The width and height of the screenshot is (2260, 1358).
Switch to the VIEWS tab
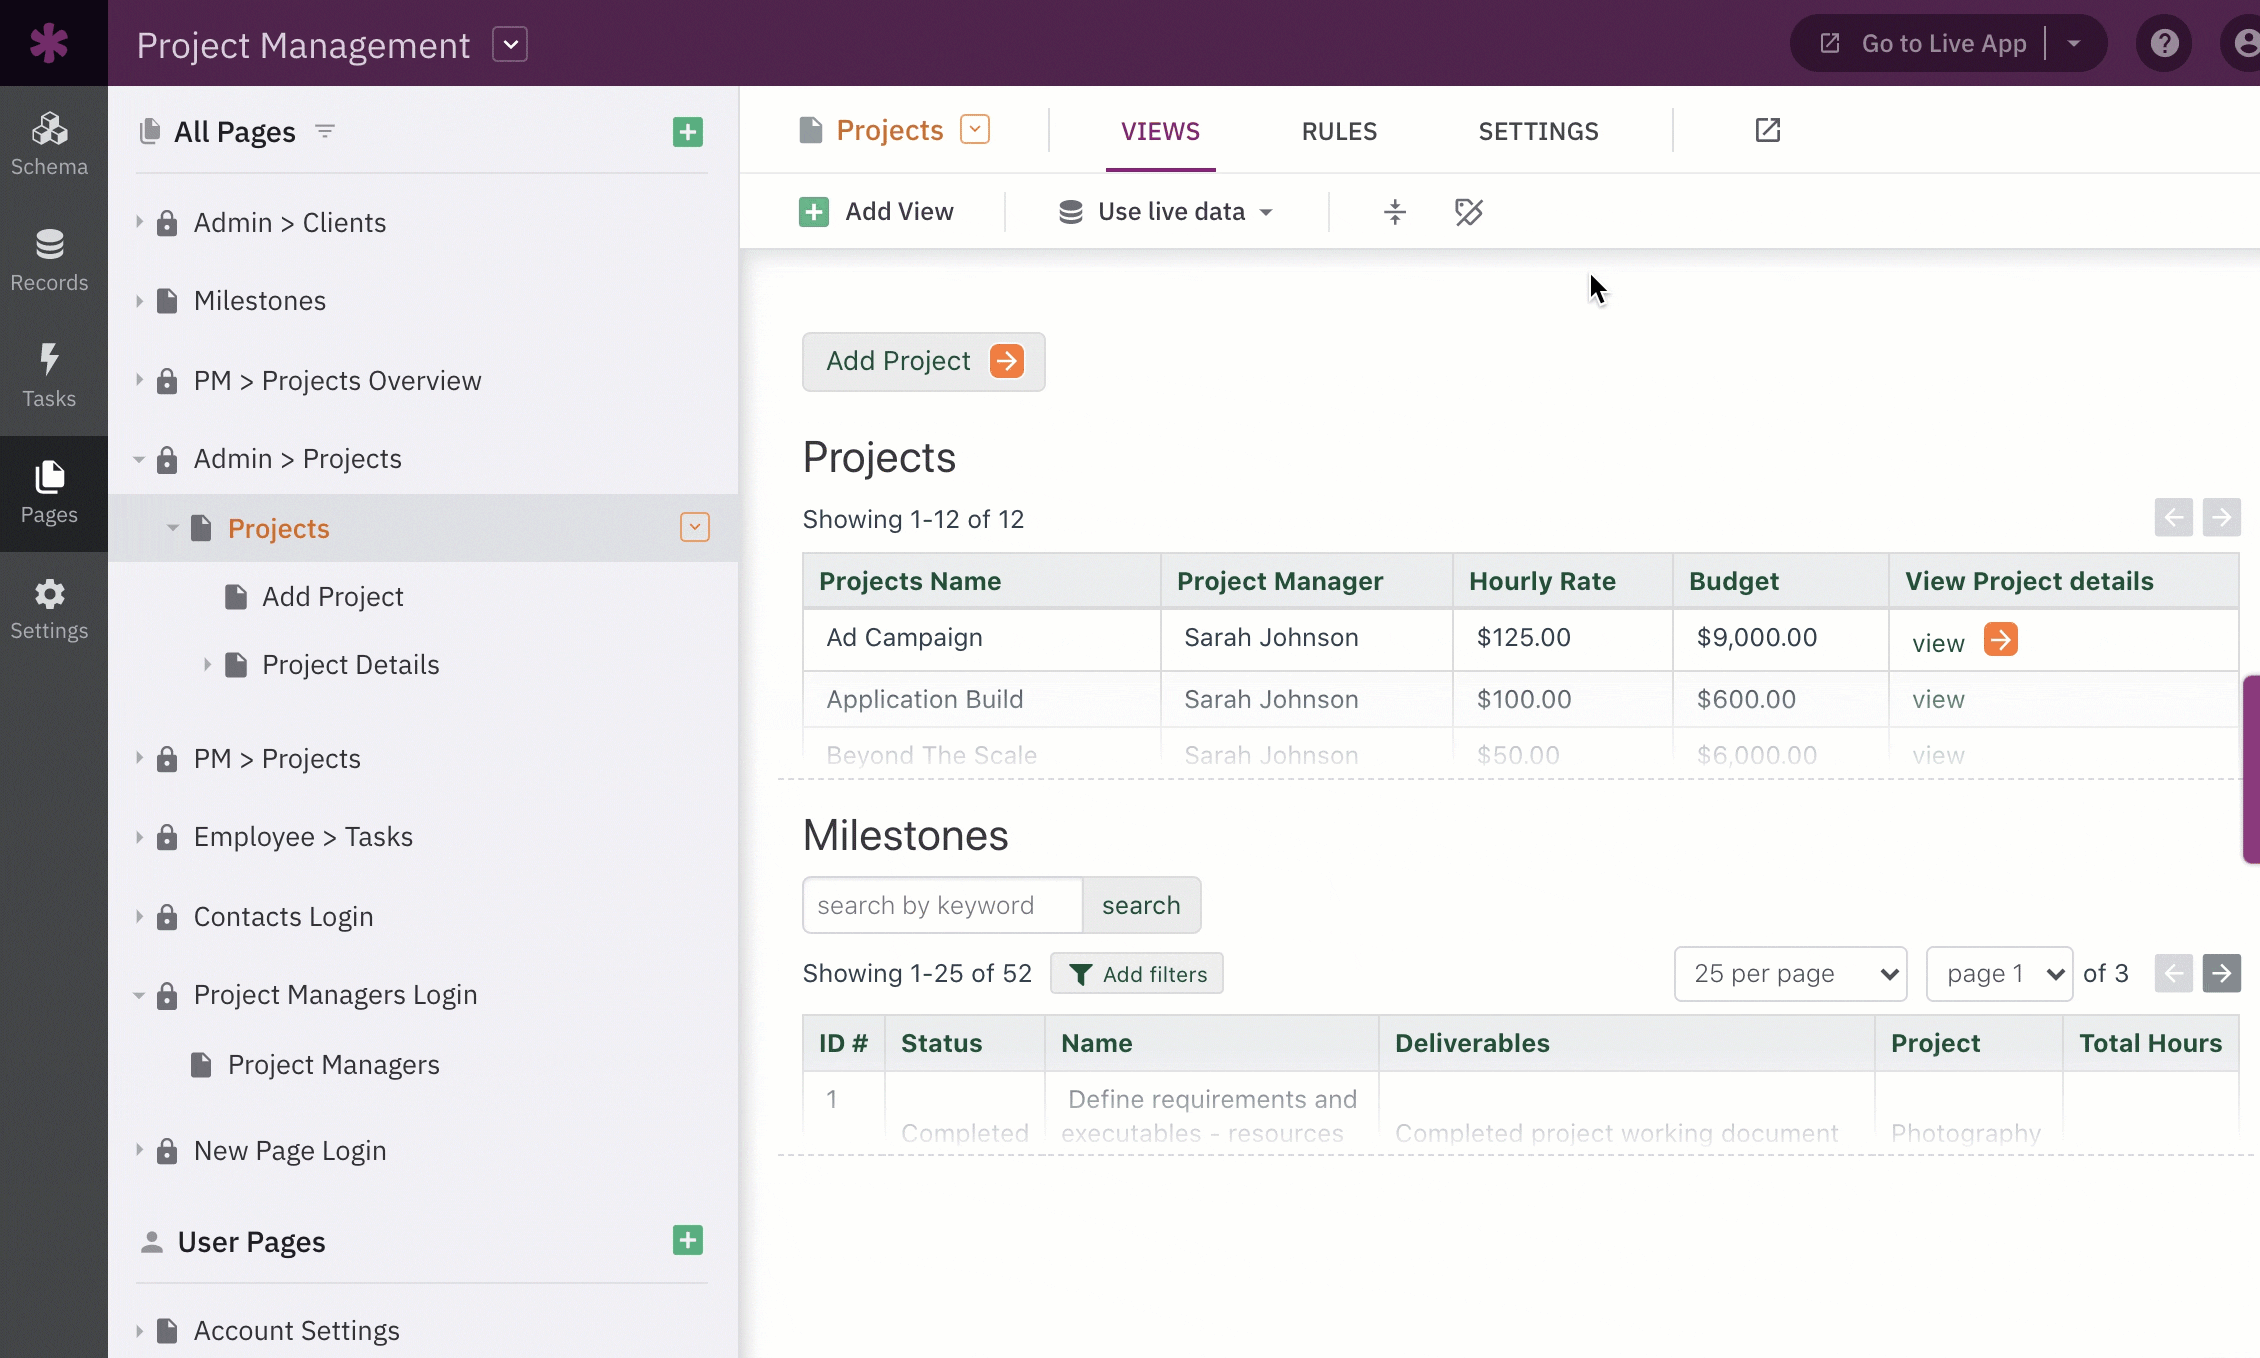pos(1160,131)
